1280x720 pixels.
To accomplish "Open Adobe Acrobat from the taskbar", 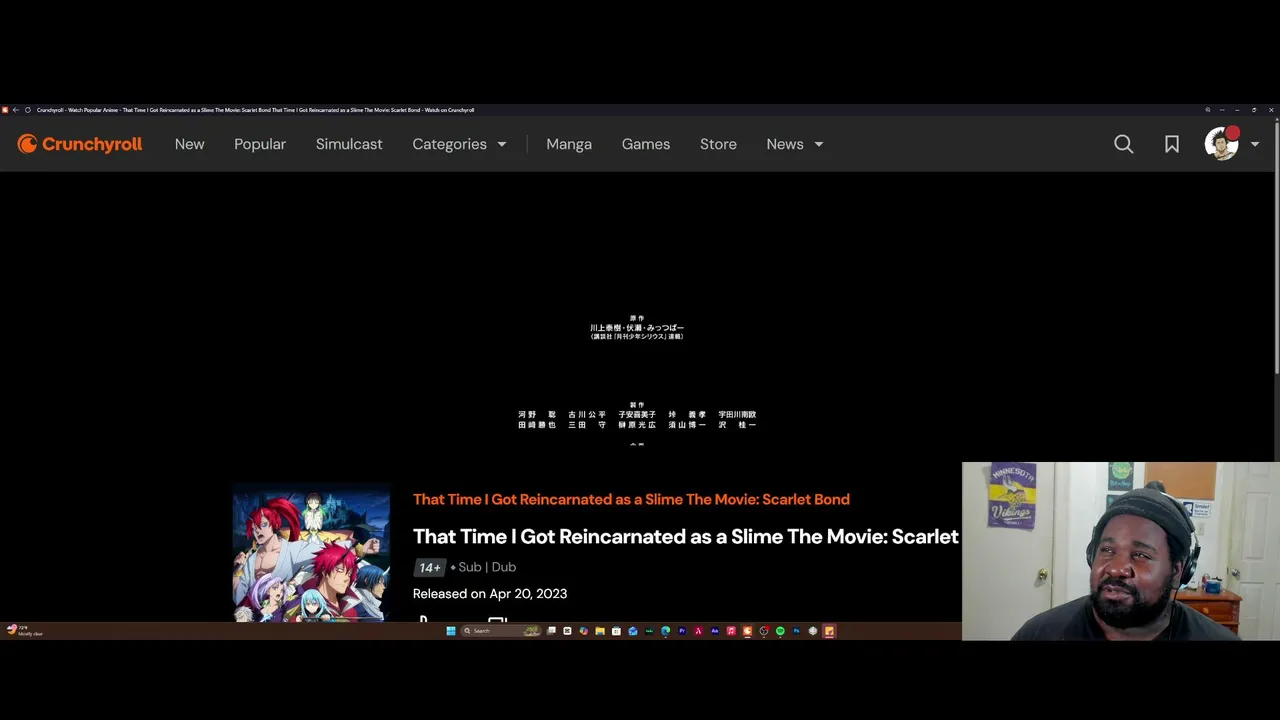I will pos(698,631).
